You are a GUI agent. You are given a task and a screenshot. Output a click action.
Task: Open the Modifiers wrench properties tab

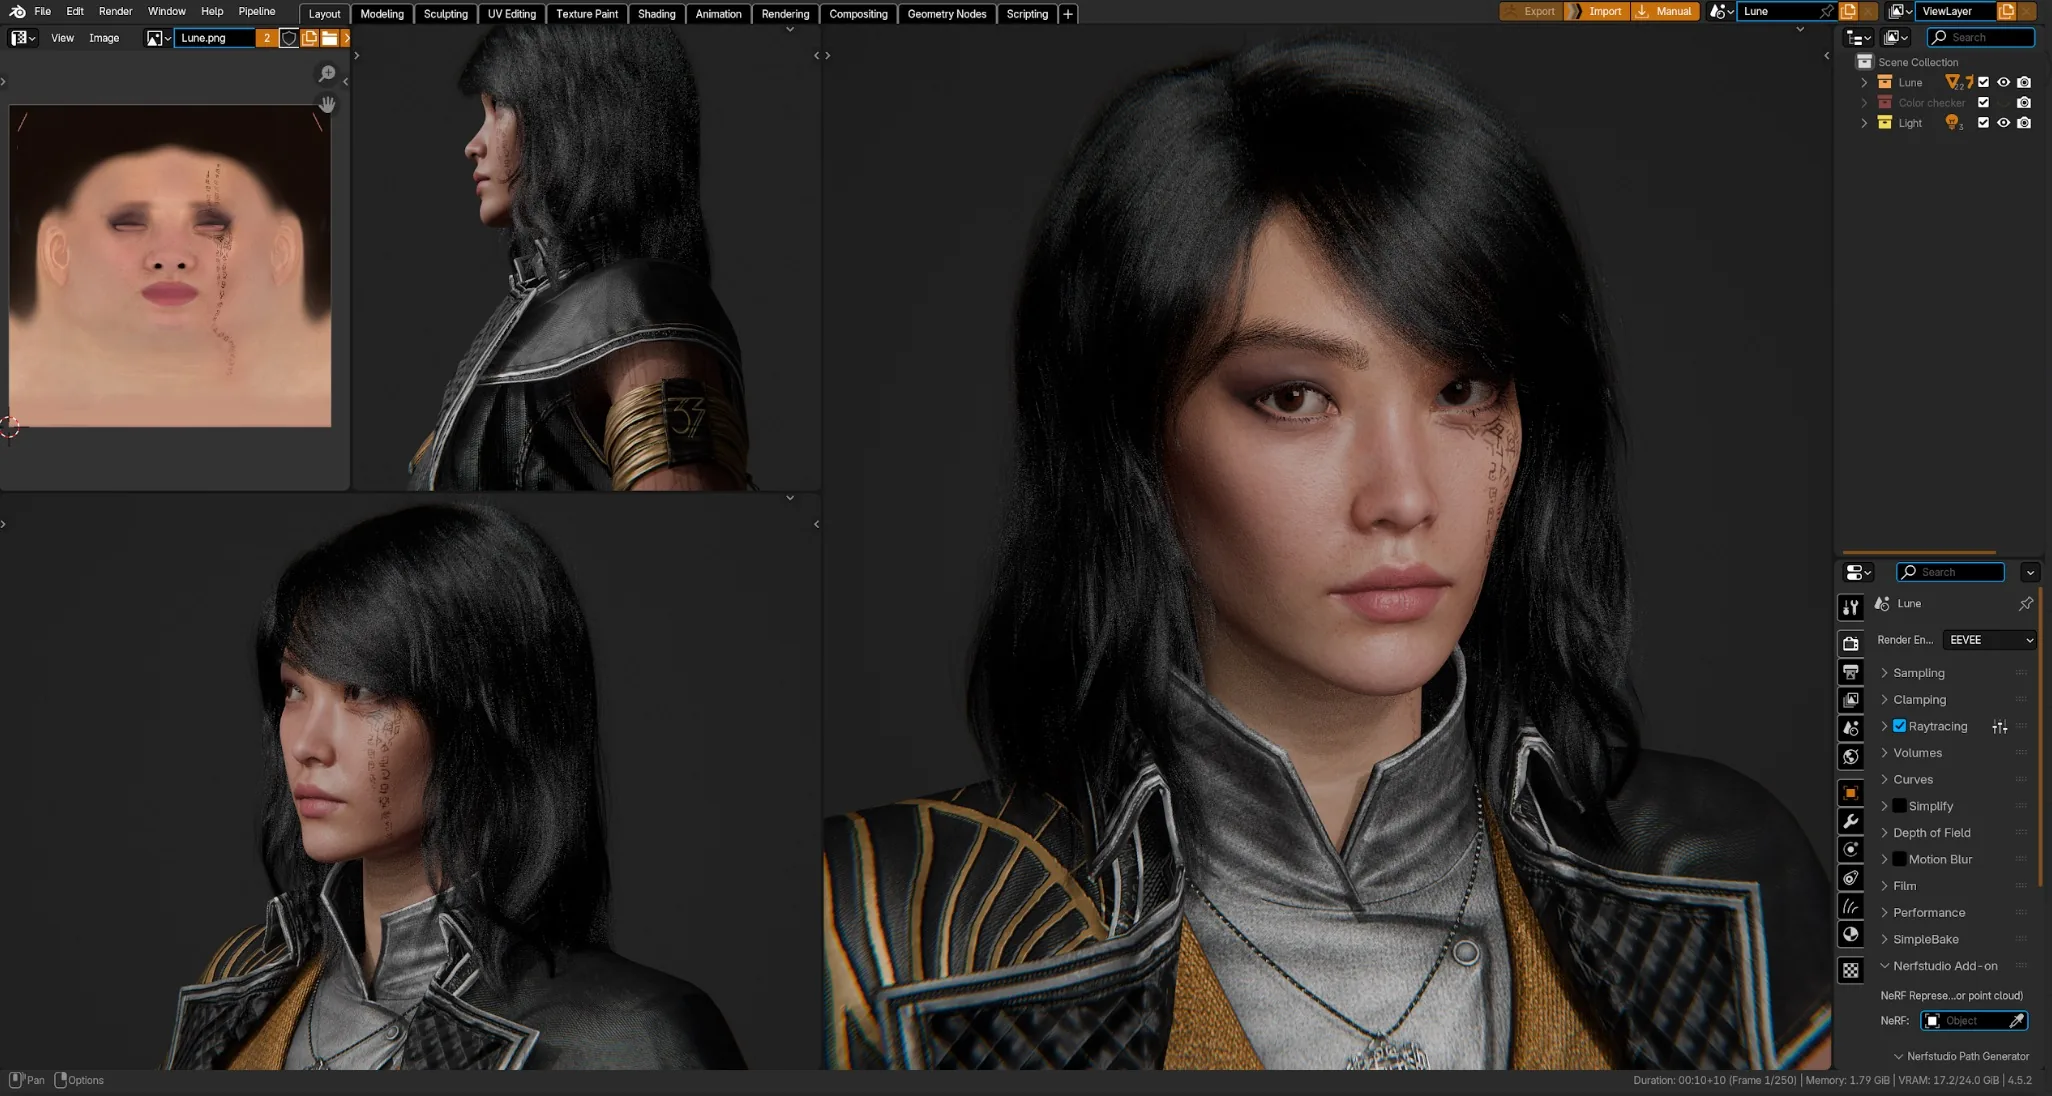1851,821
